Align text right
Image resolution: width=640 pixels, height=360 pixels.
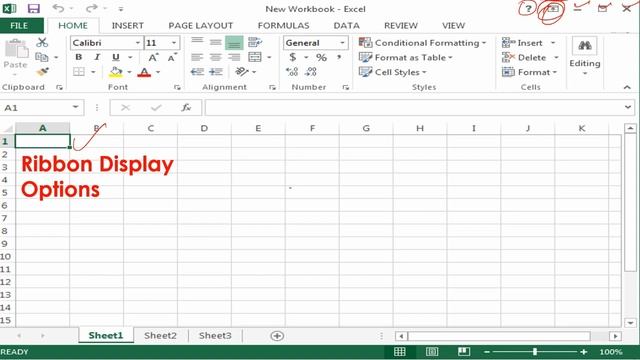tap(234, 57)
